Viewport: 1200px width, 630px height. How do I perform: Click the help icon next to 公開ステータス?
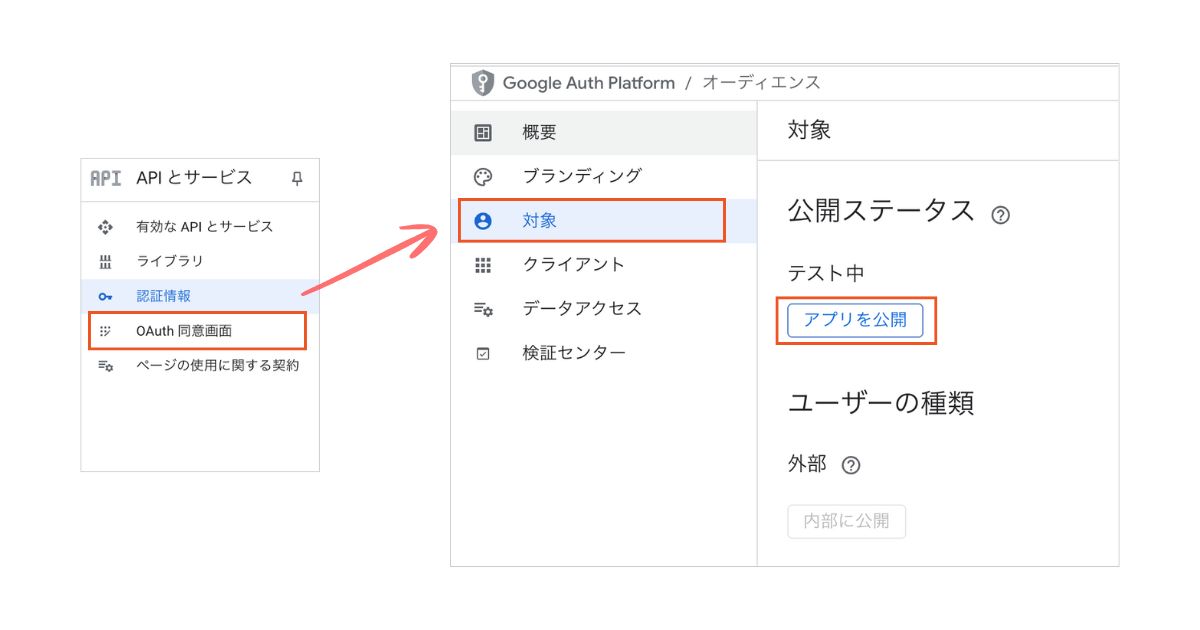pyautogui.click(x=1000, y=215)
